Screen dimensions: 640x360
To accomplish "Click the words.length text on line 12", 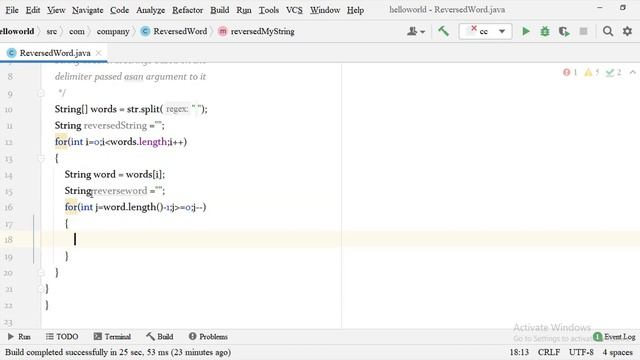I will click(139, 142).
